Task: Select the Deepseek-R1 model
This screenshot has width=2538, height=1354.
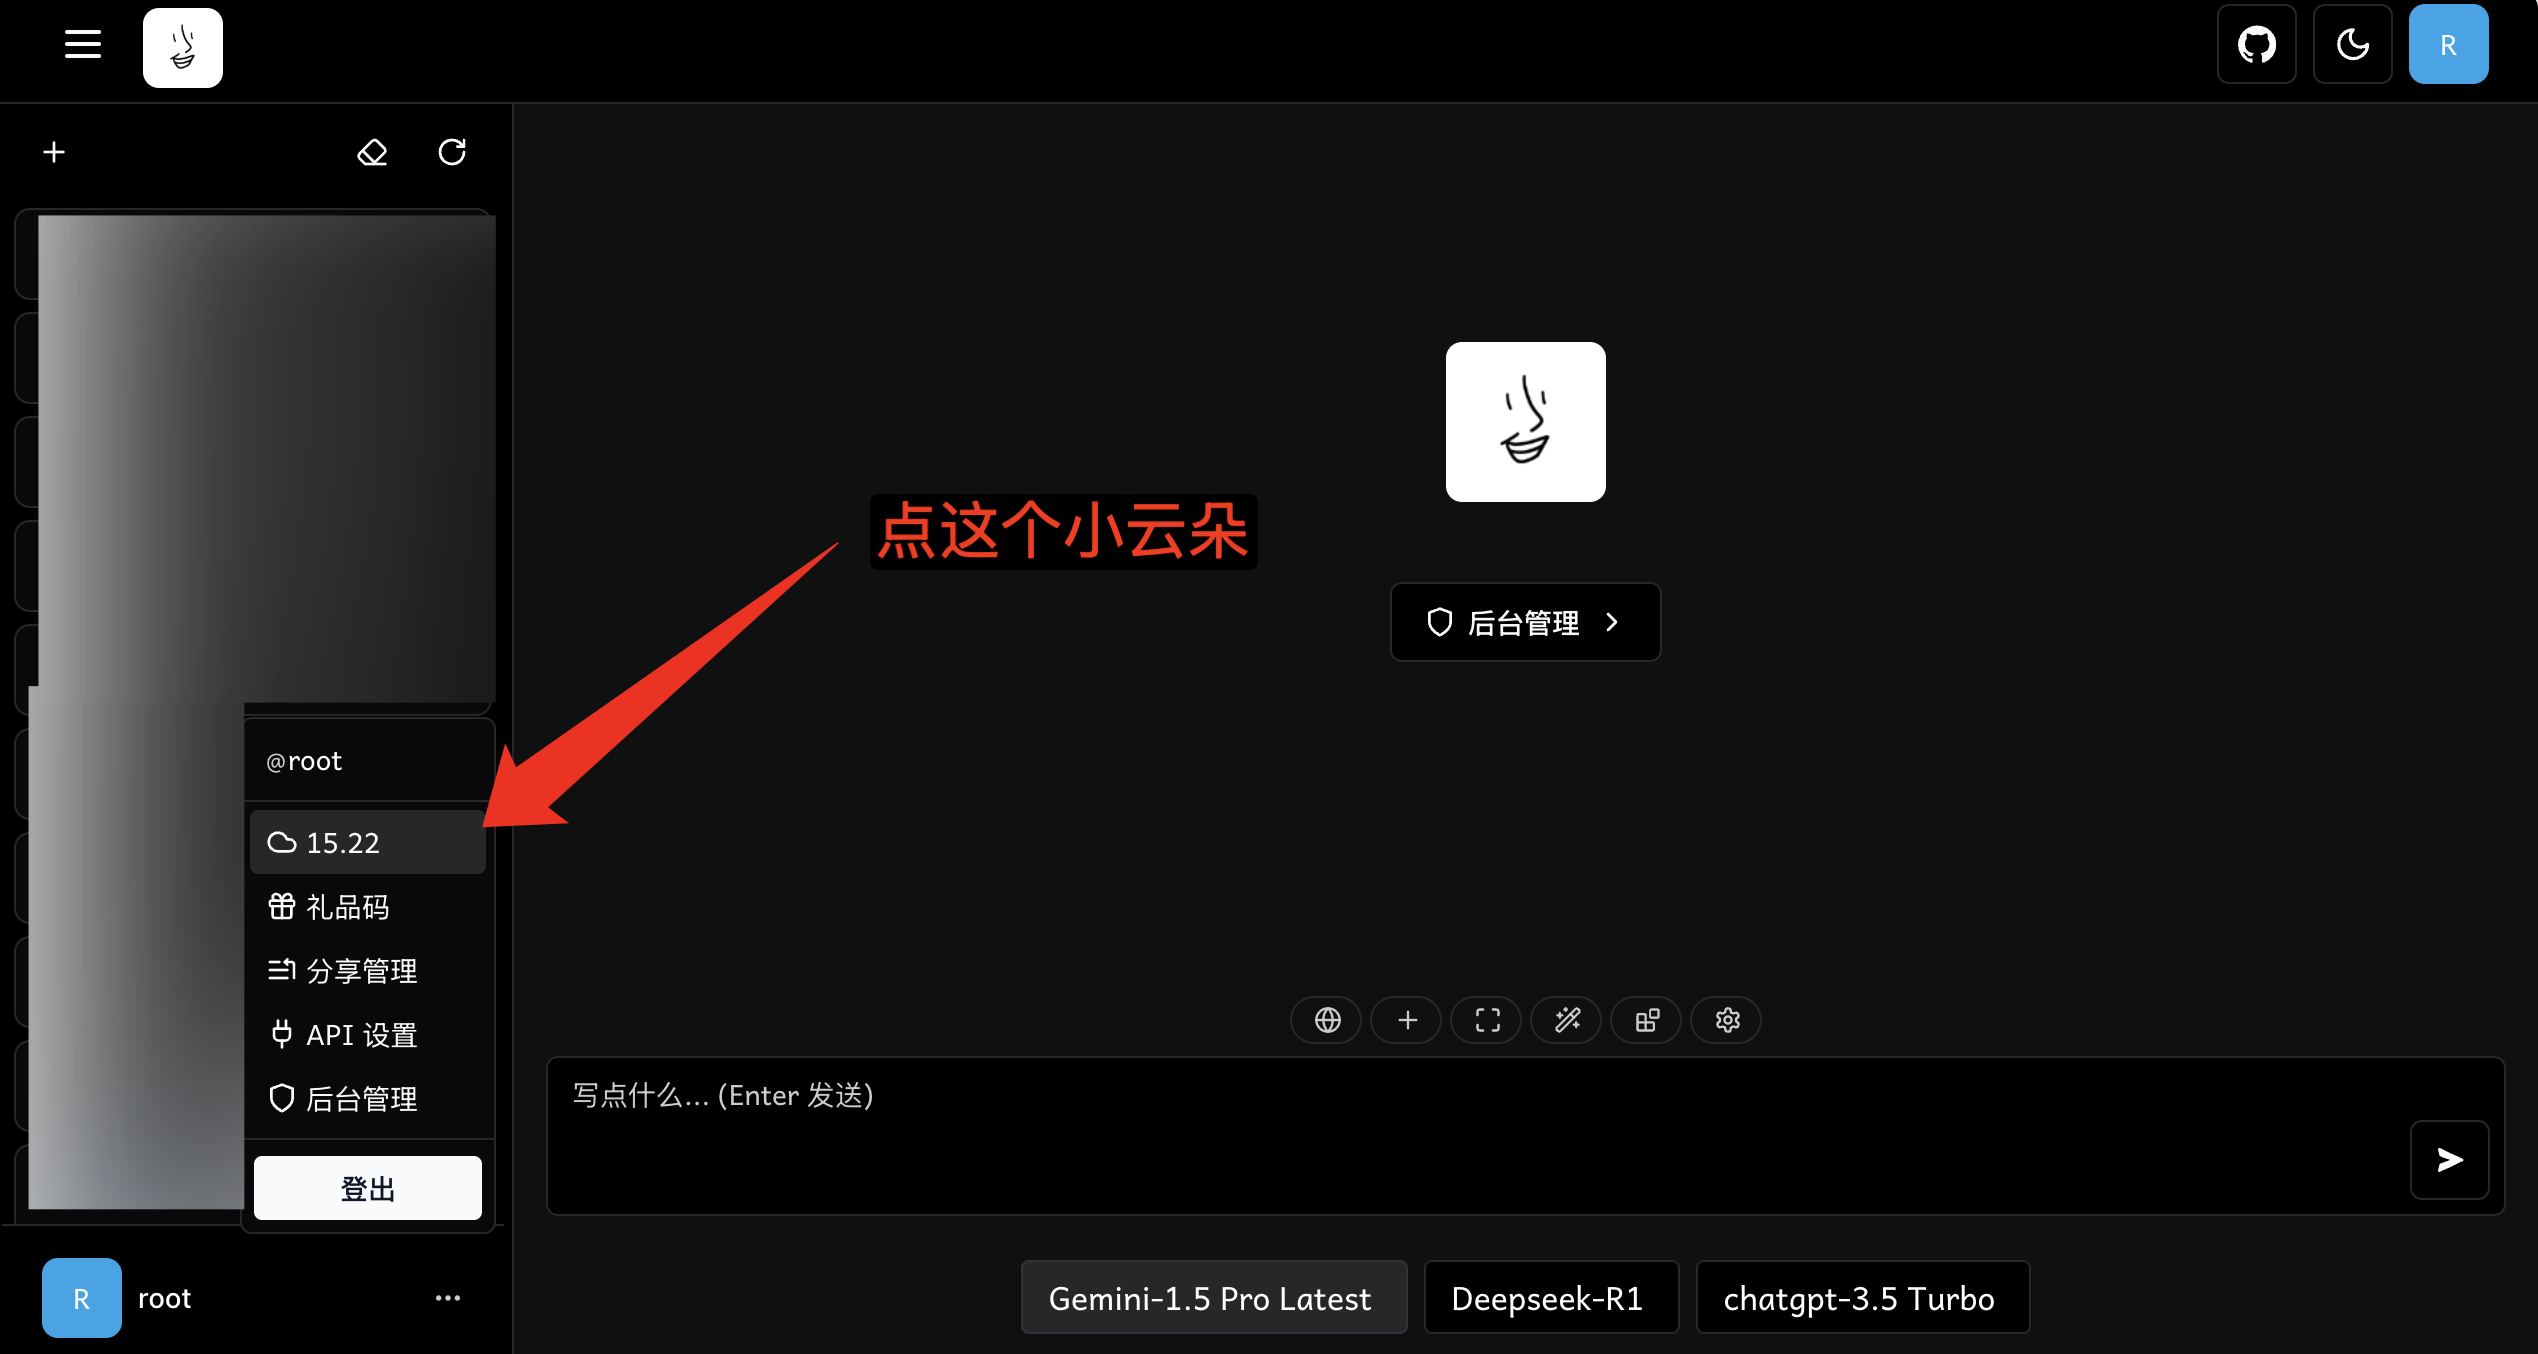Action: tap(1551, 1298)
